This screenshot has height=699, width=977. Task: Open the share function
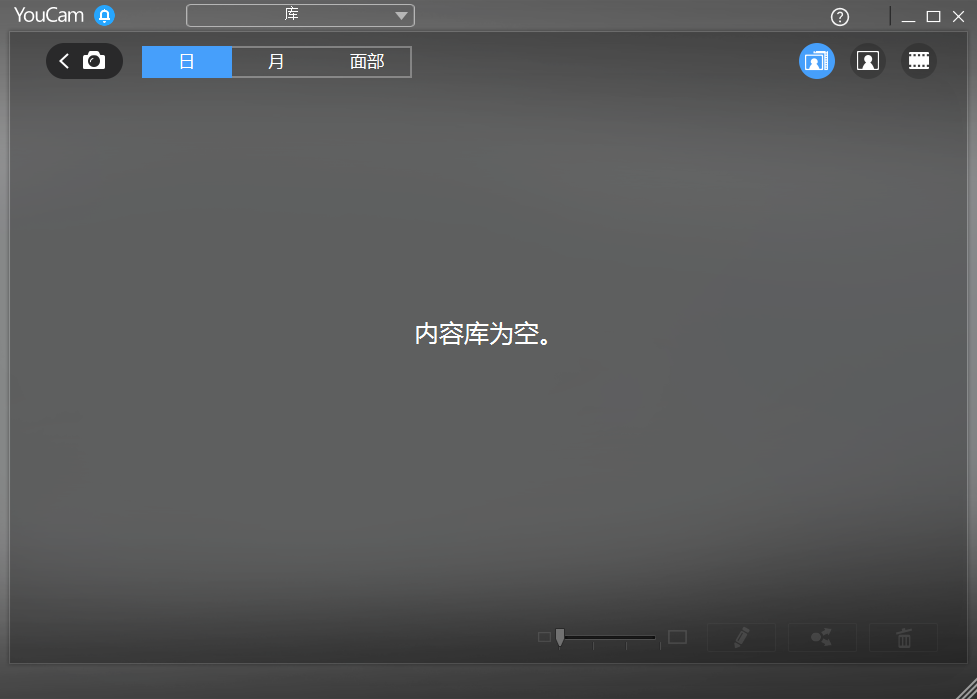coord(822,637)
